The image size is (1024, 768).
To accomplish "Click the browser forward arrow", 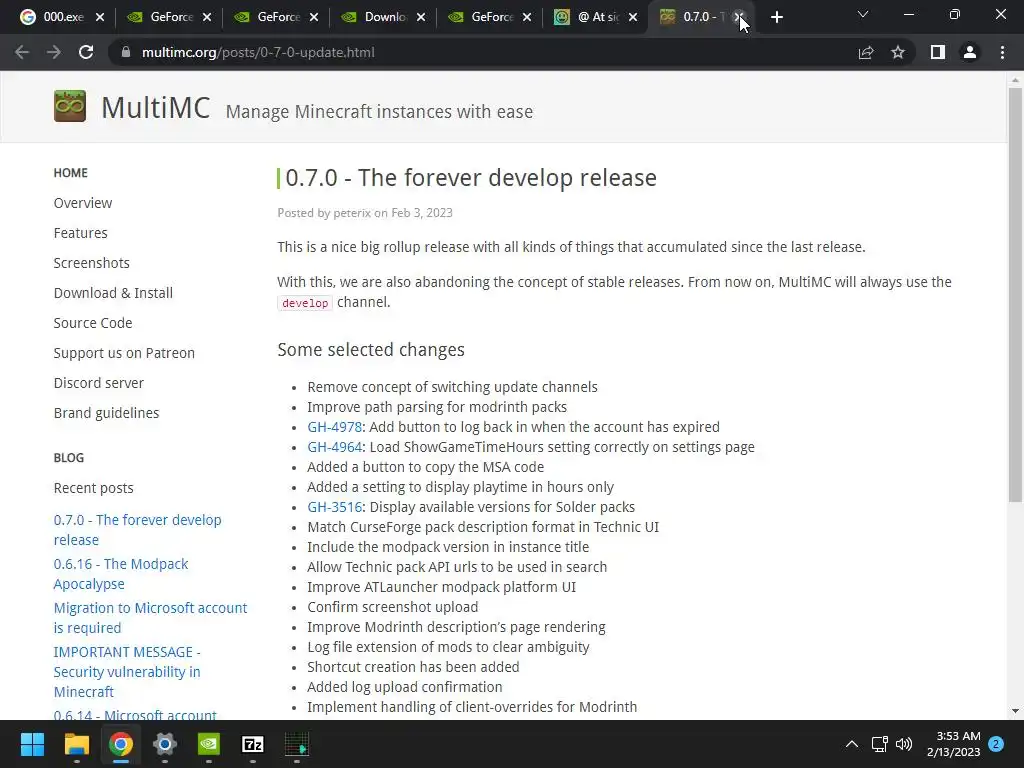I will tap(54, 52).
